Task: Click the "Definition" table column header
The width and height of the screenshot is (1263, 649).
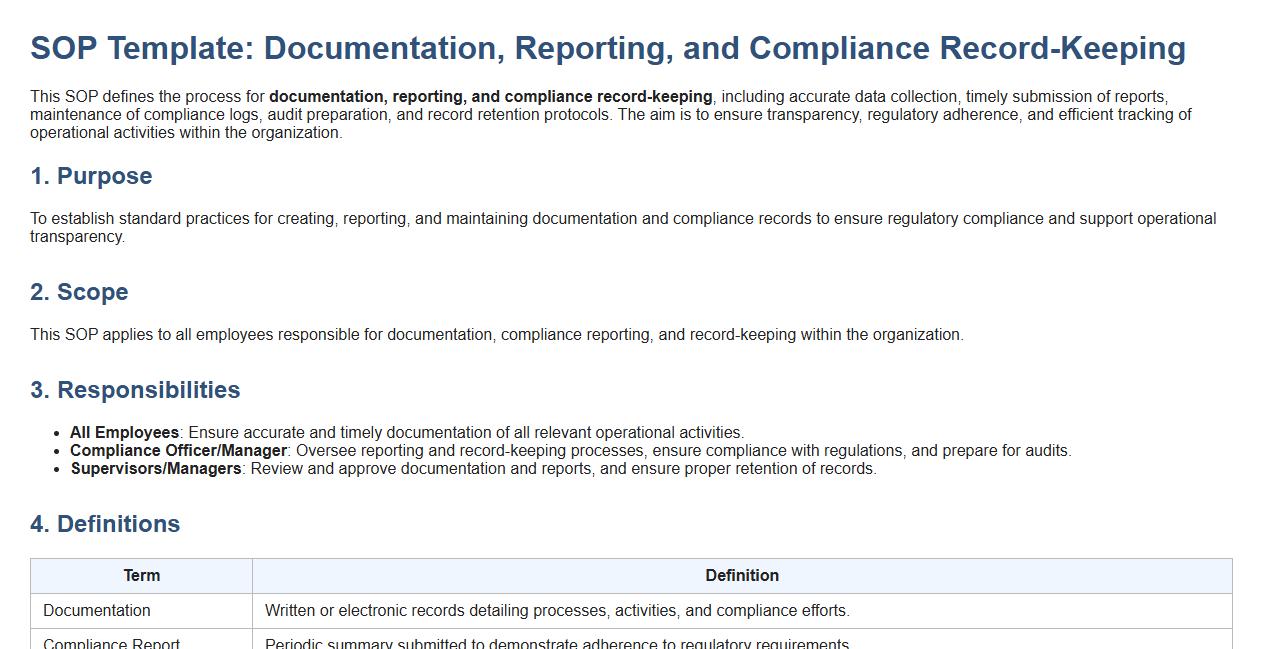Action: pos(741,576)
